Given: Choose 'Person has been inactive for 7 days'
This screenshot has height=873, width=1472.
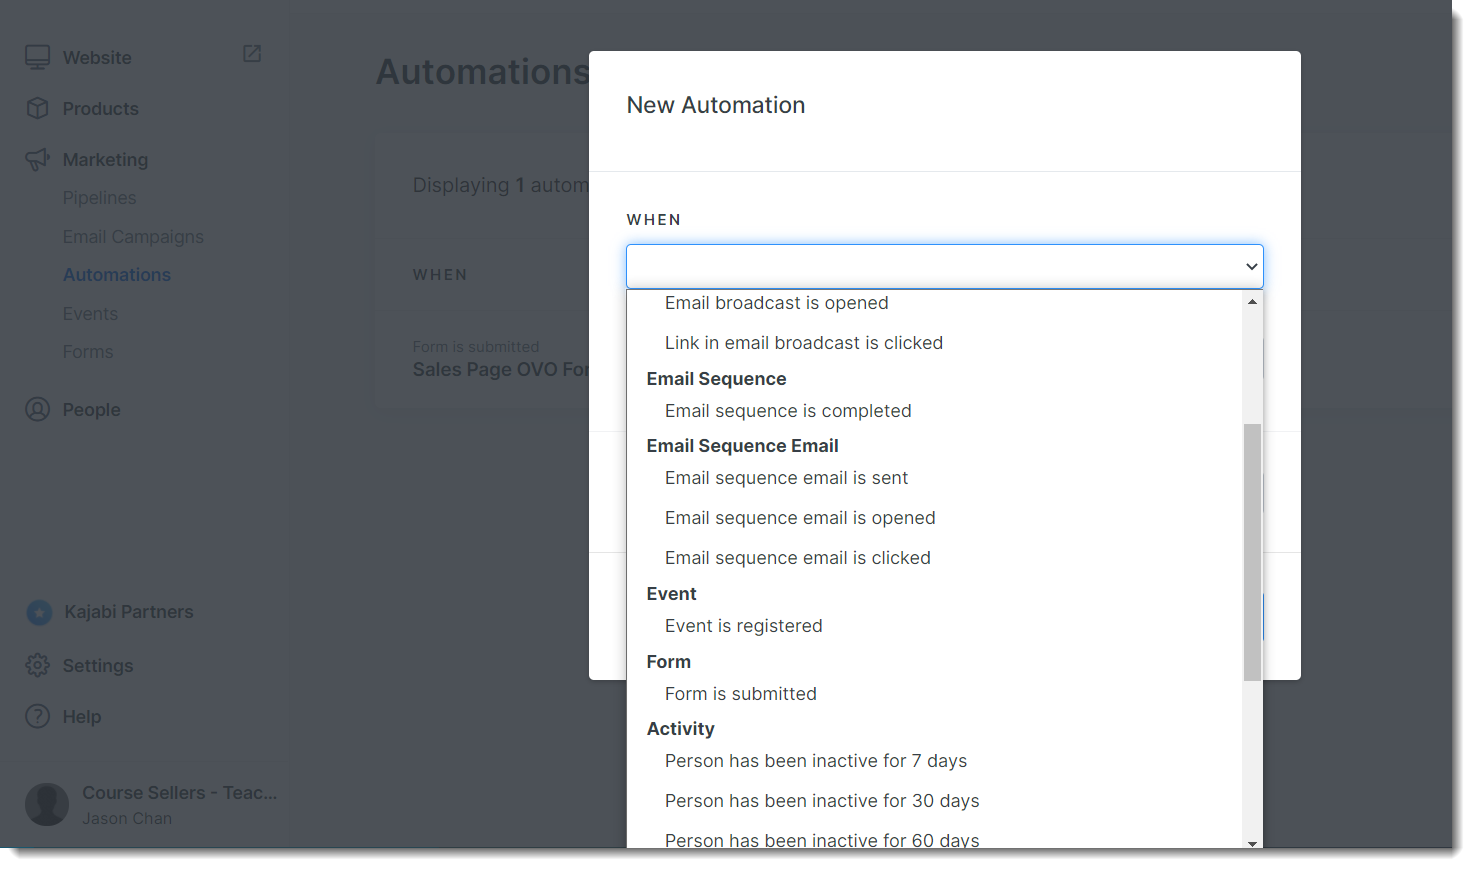Looking at the screenshot, I should [x=816, y=761].
